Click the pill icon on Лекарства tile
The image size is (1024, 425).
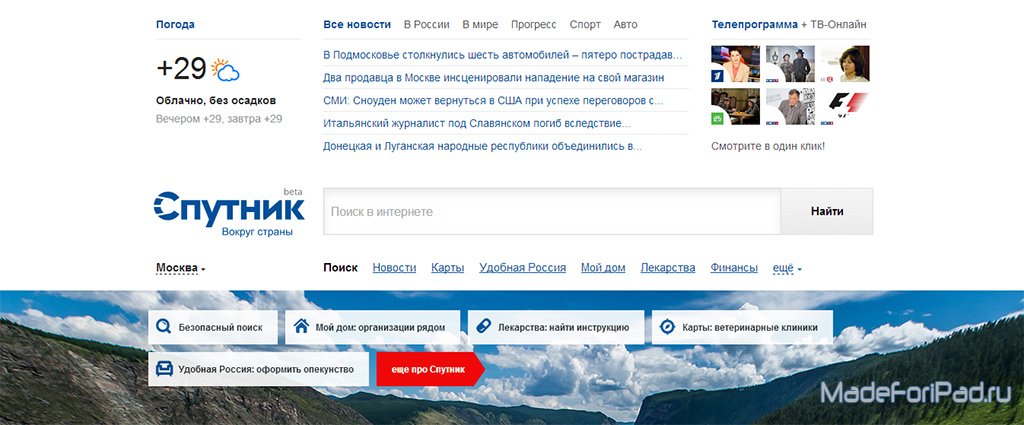click(x=484, y=326)
